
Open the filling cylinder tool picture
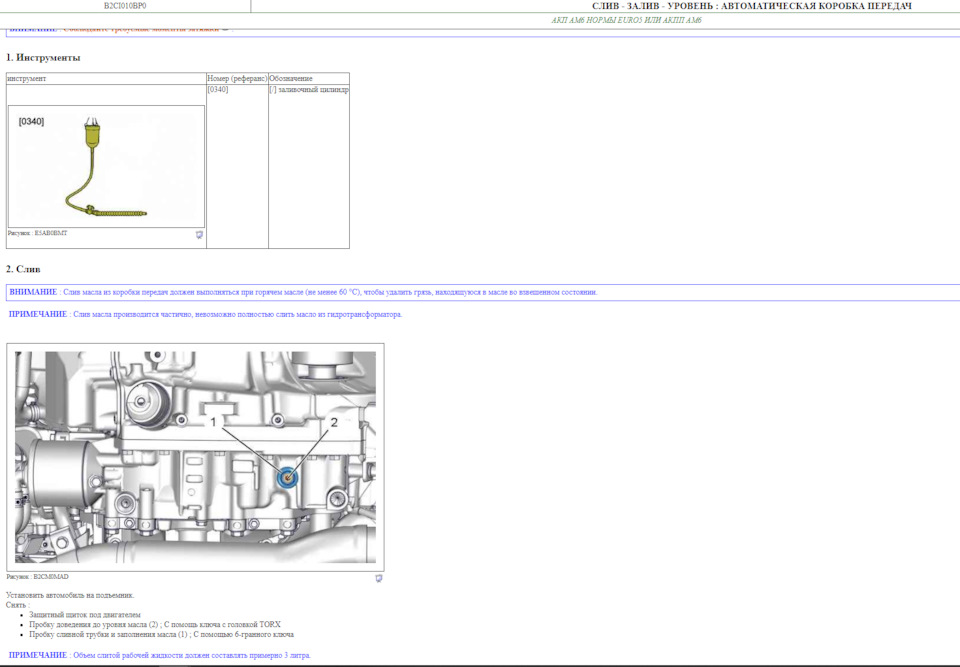[x=107, y=166]
